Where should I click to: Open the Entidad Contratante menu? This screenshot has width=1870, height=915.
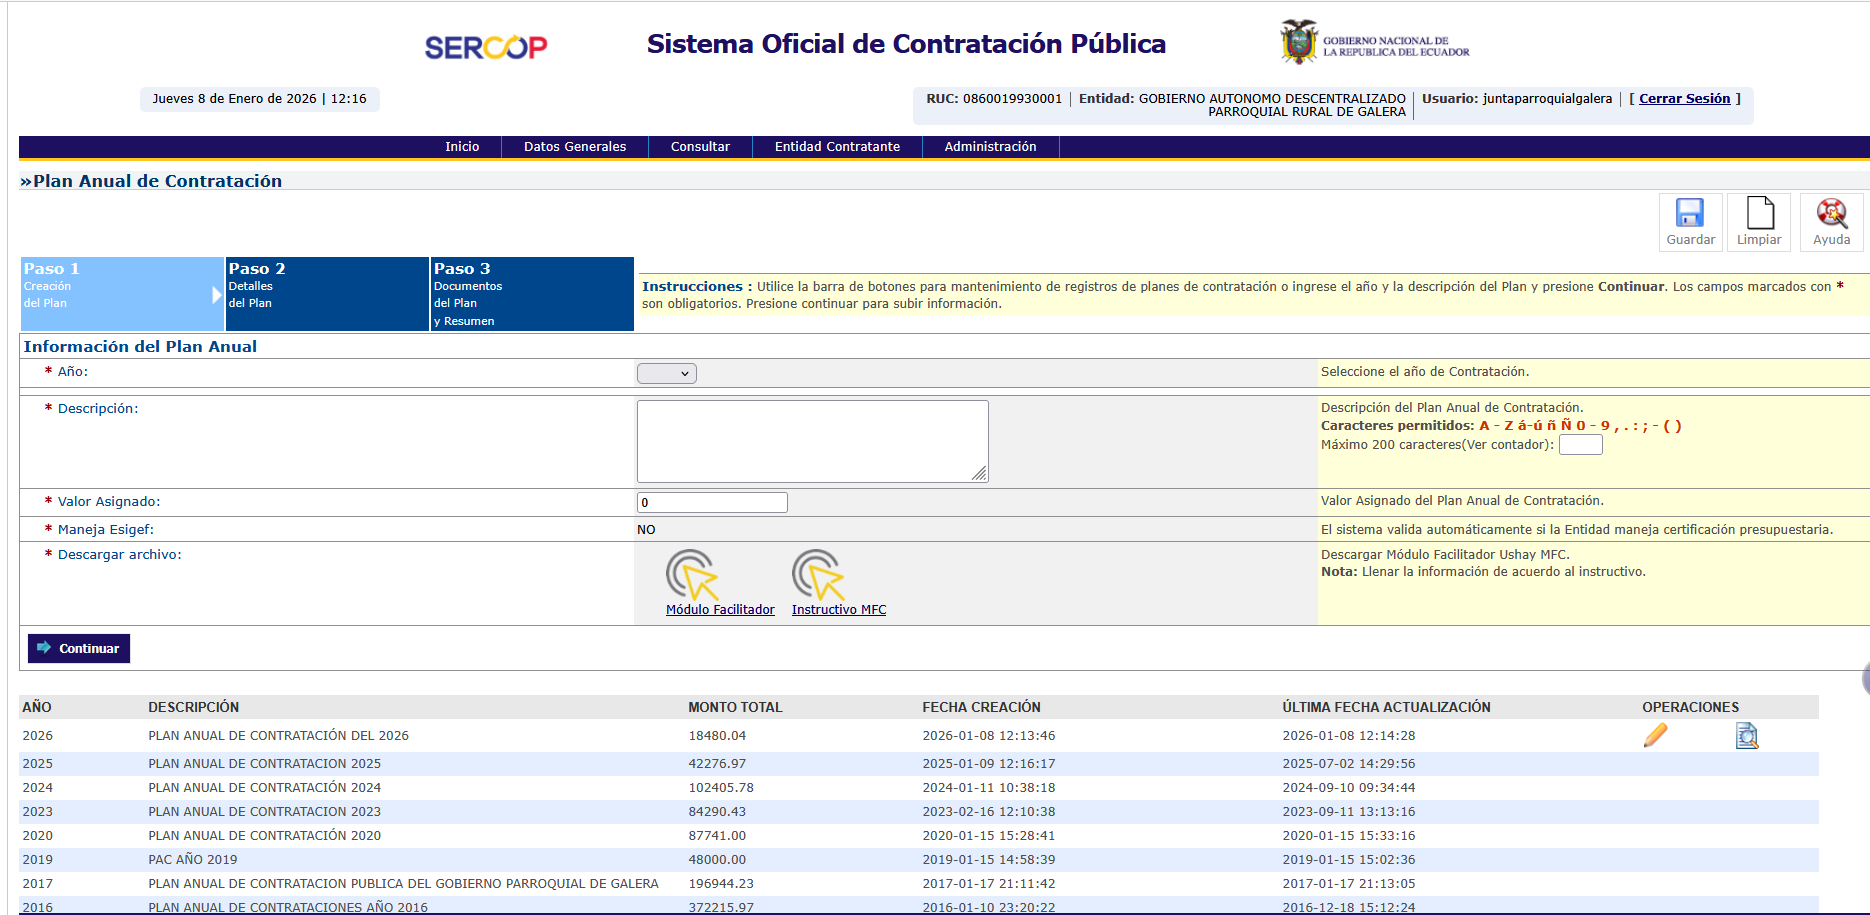coord(837,147)
